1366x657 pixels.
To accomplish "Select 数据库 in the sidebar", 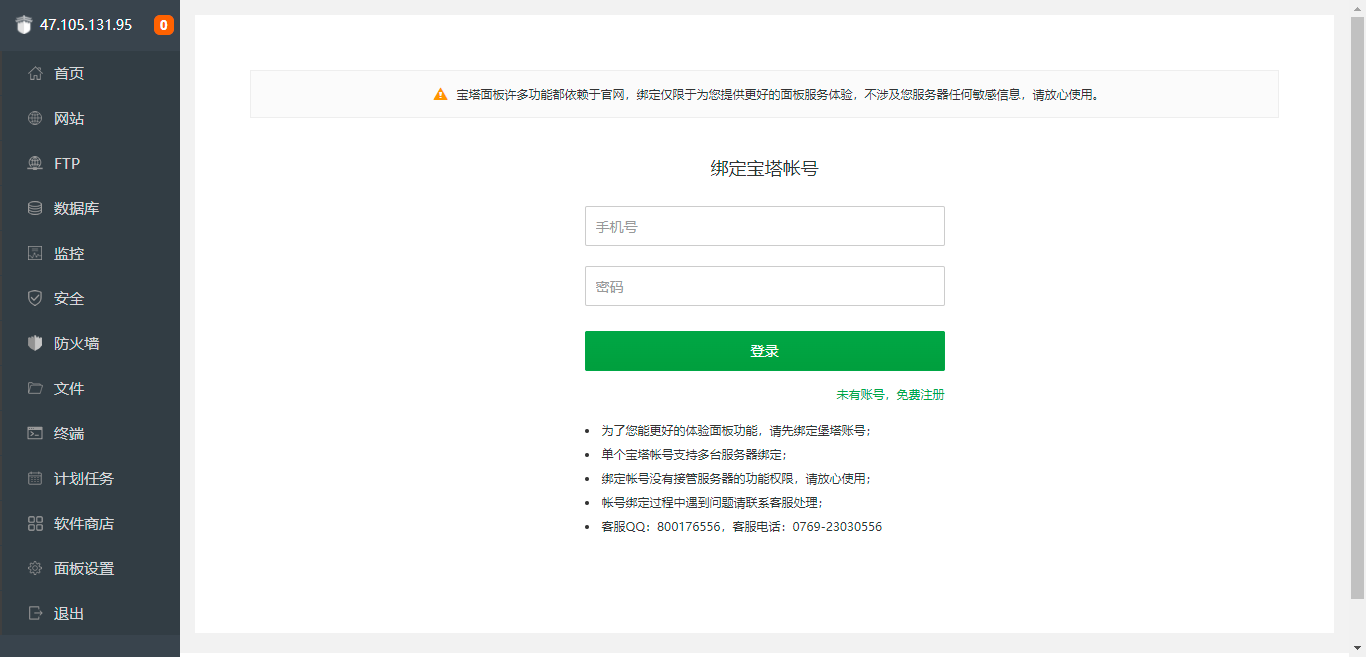I will [x=90, y=208].
